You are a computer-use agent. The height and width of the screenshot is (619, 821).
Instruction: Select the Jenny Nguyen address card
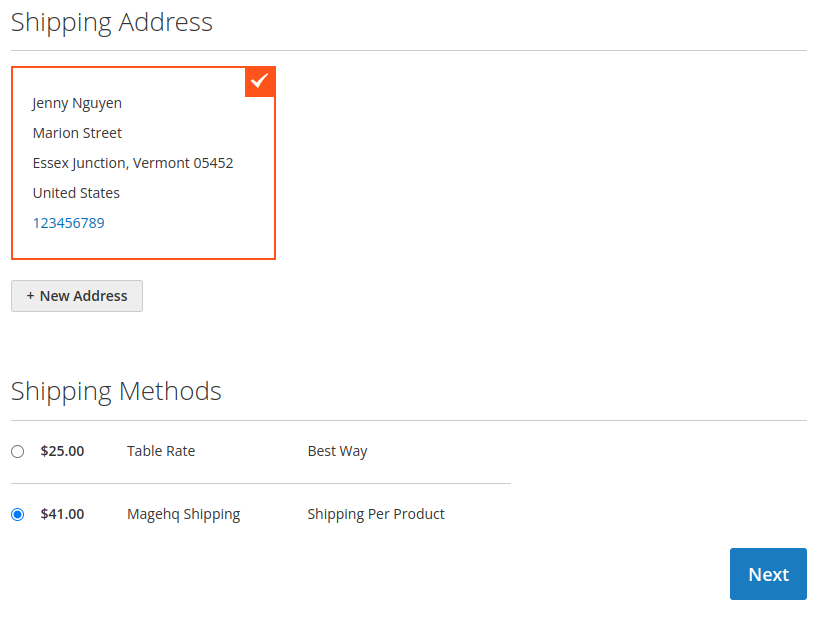pos(143,163)
